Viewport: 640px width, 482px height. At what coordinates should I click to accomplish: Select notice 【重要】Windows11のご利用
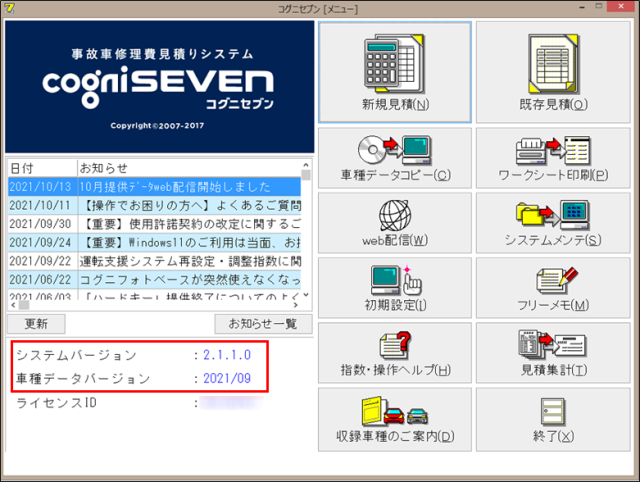pos(154,242)
